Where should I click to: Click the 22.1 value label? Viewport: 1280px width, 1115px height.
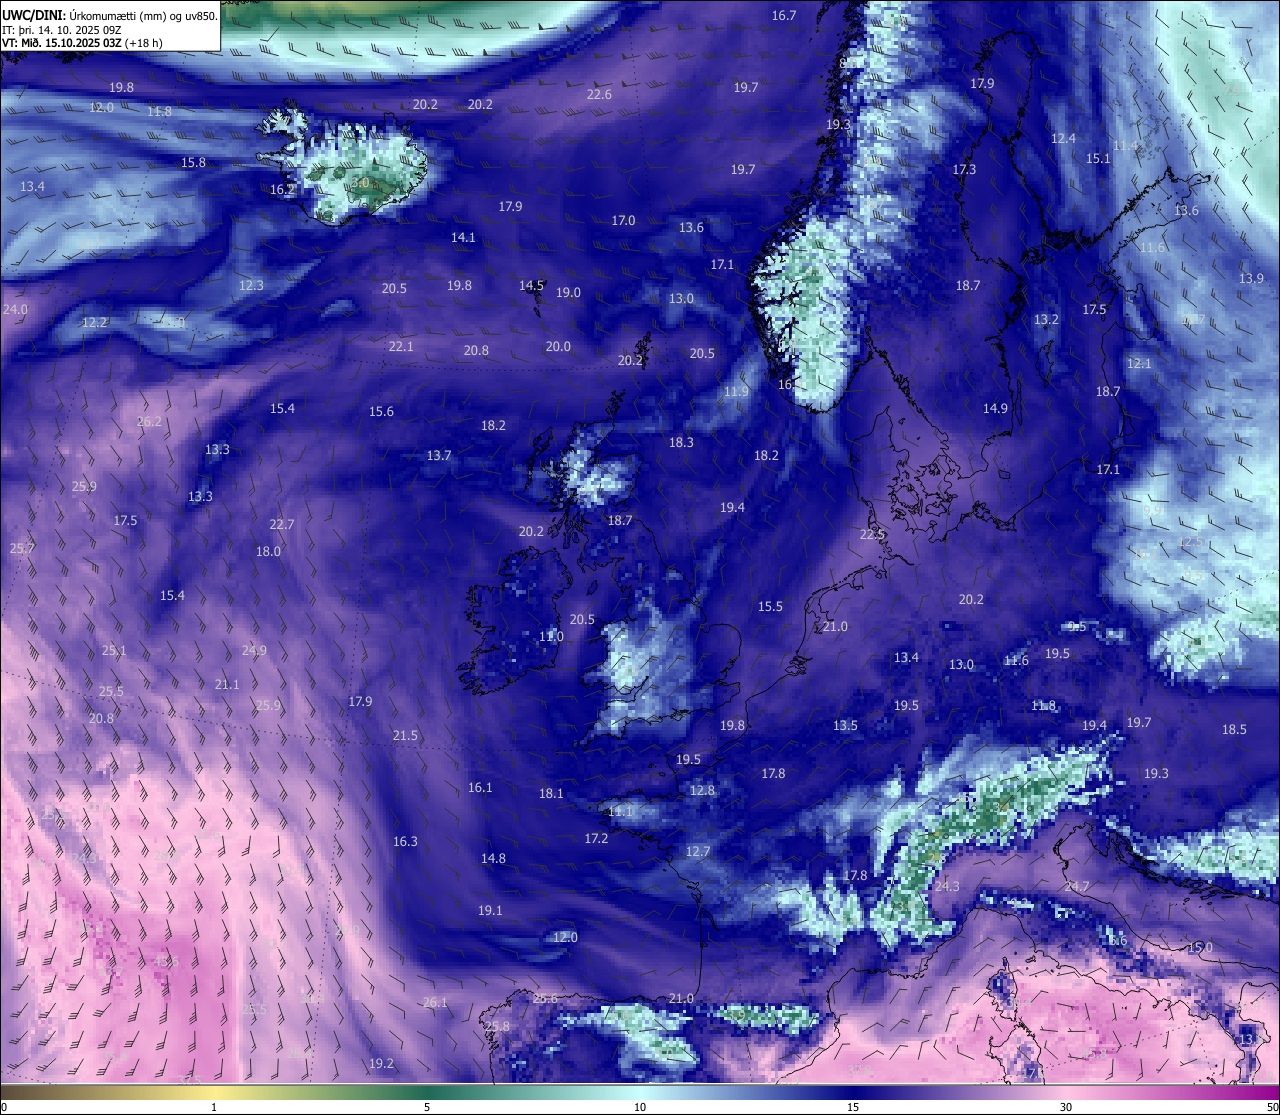click(401, 347)
